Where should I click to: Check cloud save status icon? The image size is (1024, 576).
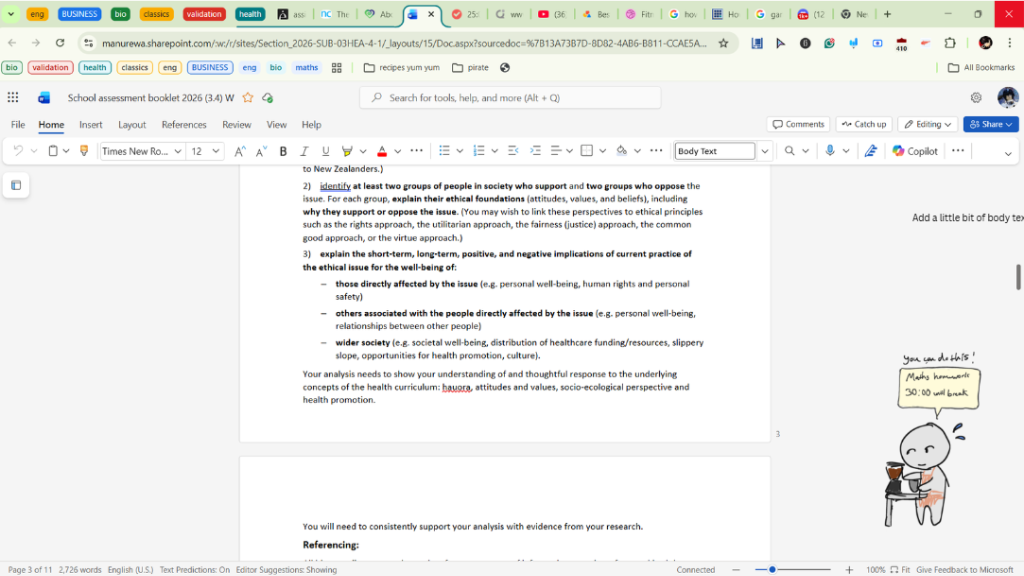268,97
